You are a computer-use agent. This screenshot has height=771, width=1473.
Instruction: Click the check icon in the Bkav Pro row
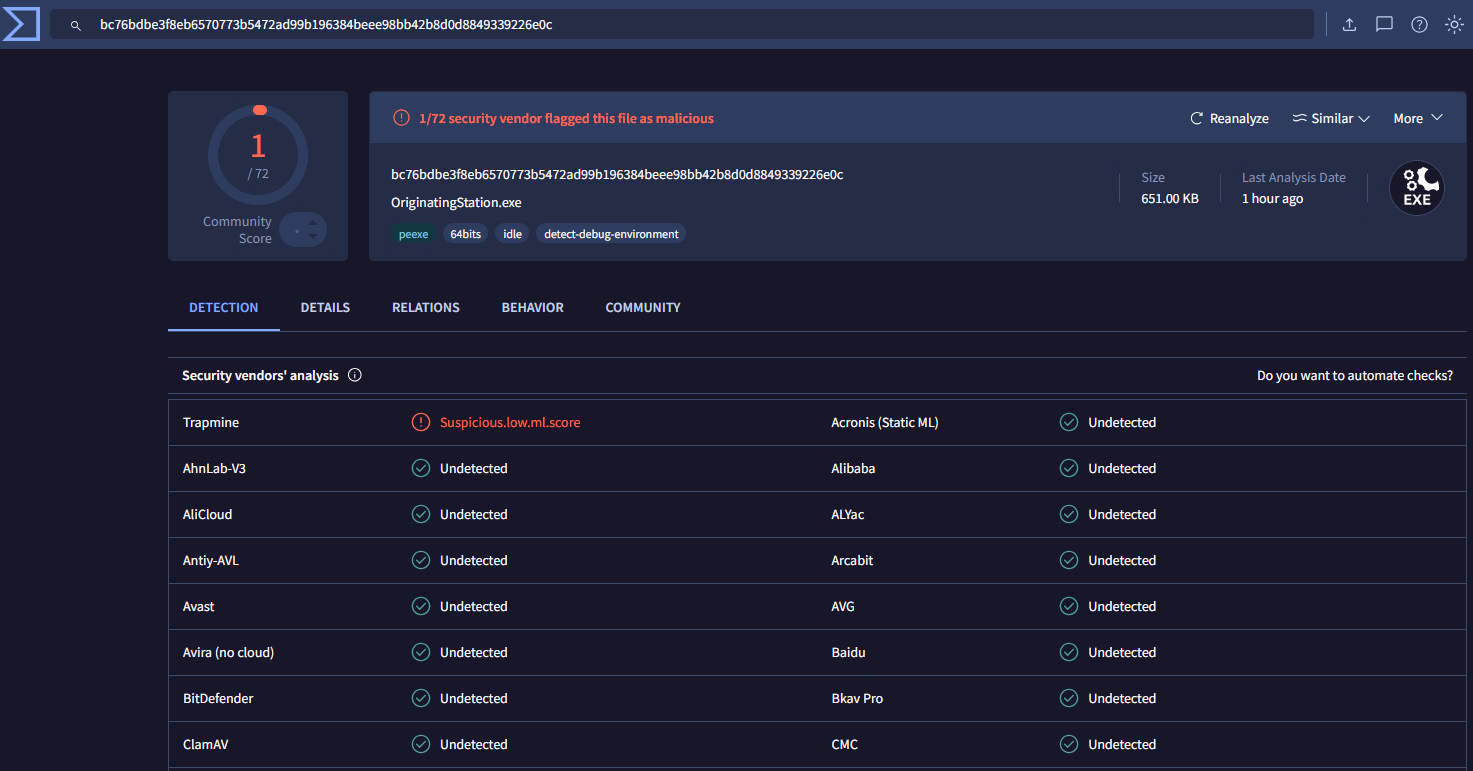pyautogui.click(x=1069, y=698)
